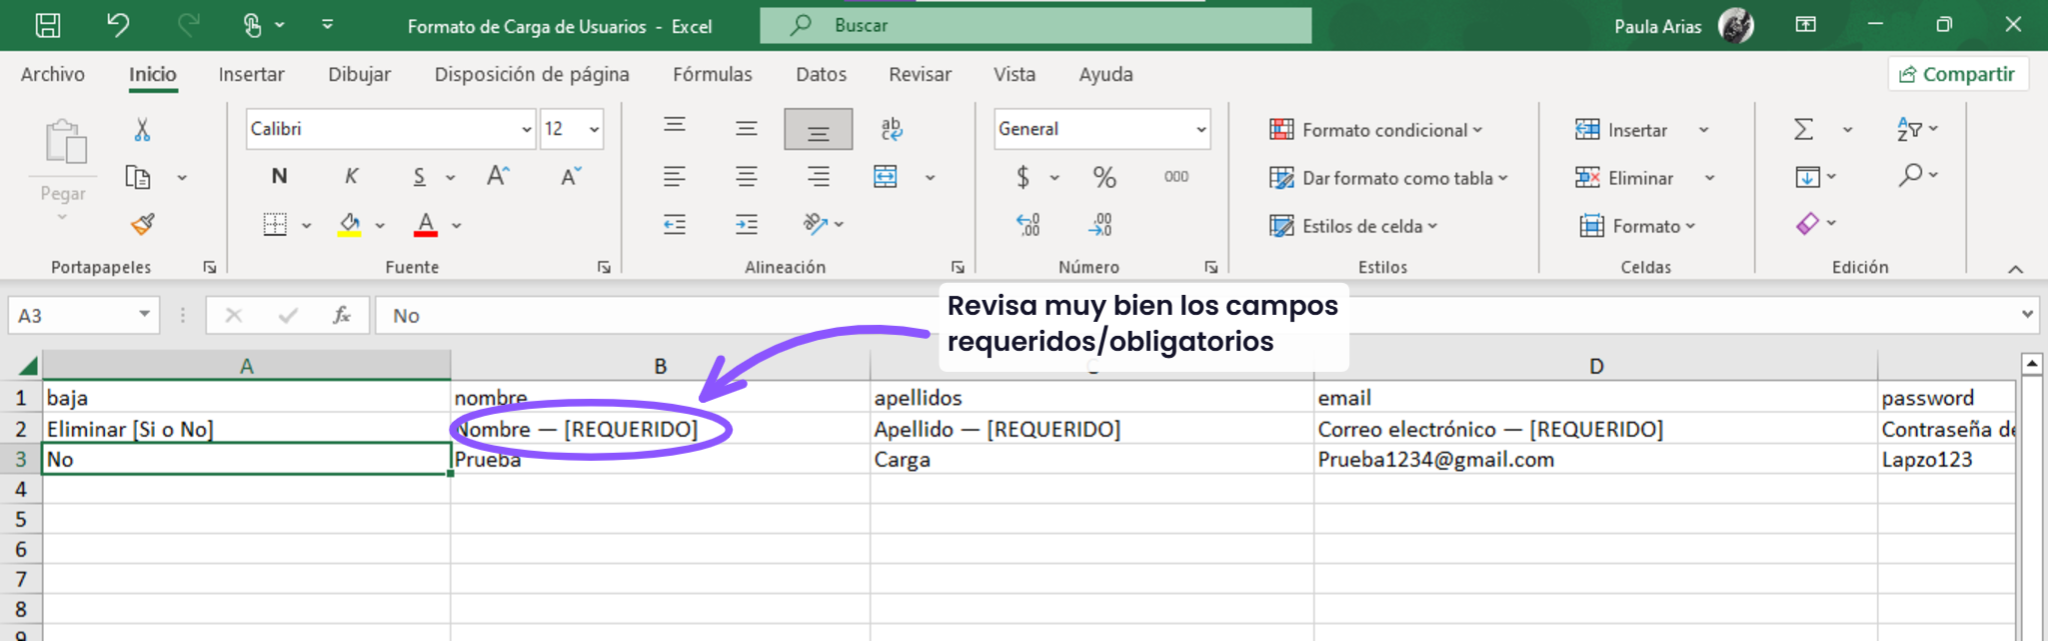This screenshot has width=2048, height=641.
Task: Collapse the ribbon
Action: click(2015, 269)
